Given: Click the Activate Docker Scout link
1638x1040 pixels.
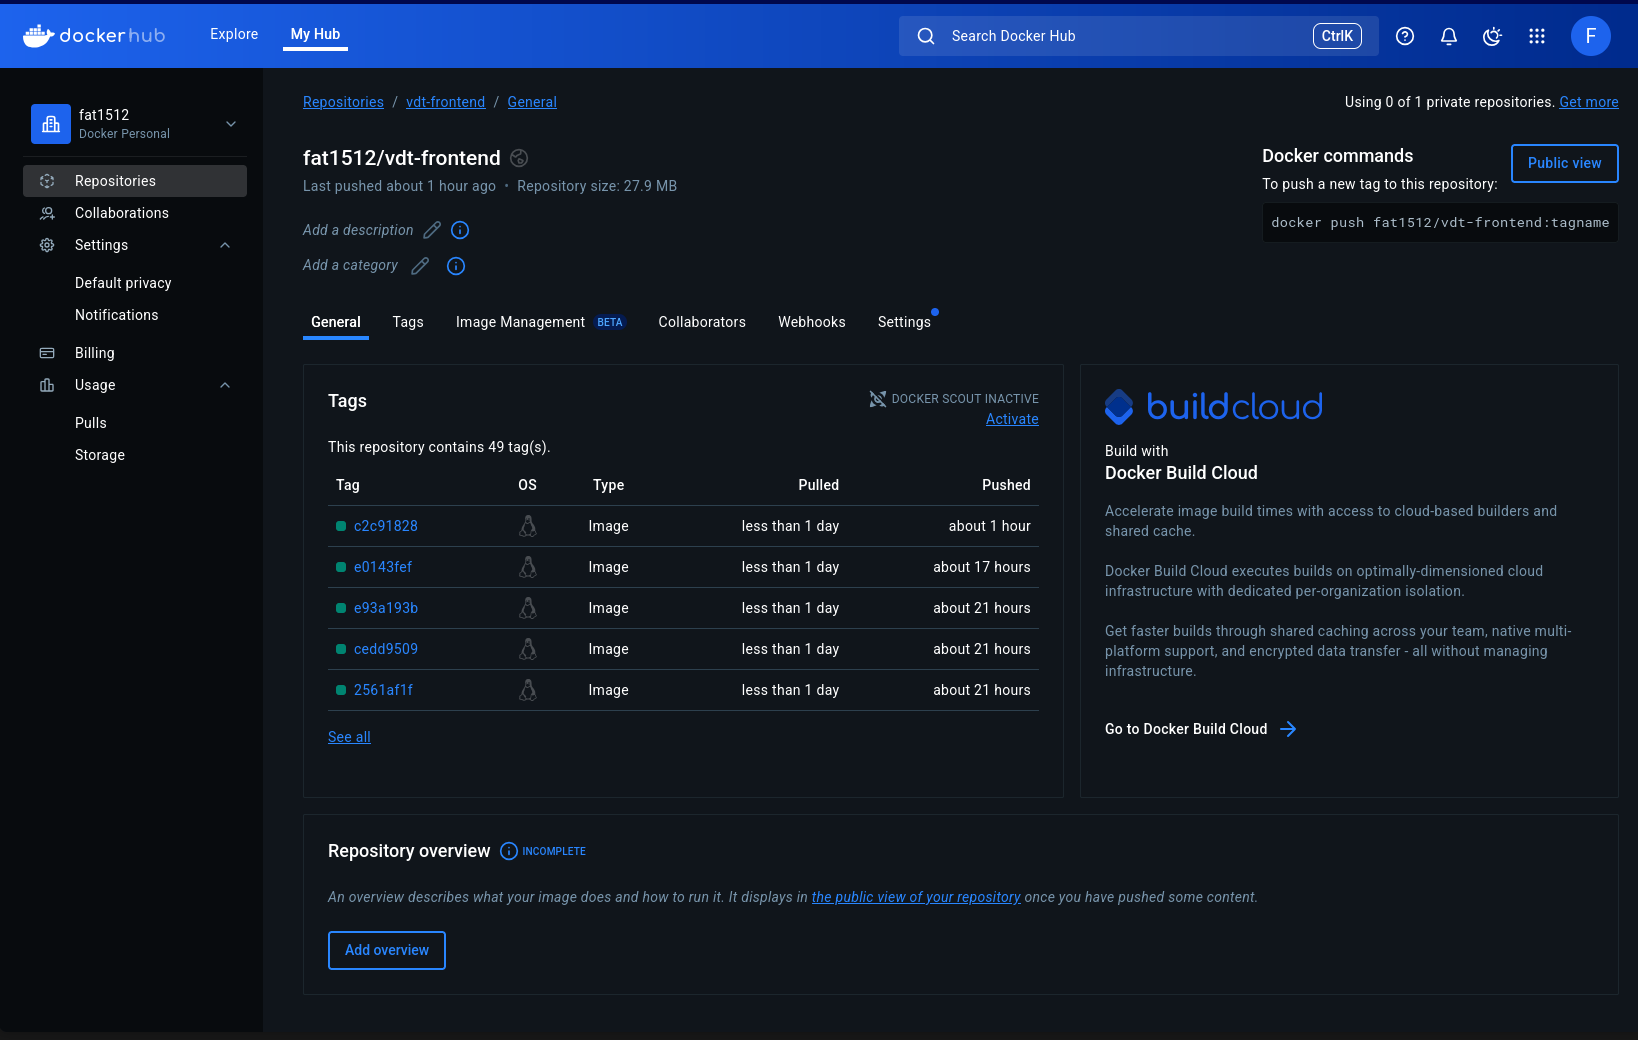Looking at the screenshot, I should [x=1012, y=419].
